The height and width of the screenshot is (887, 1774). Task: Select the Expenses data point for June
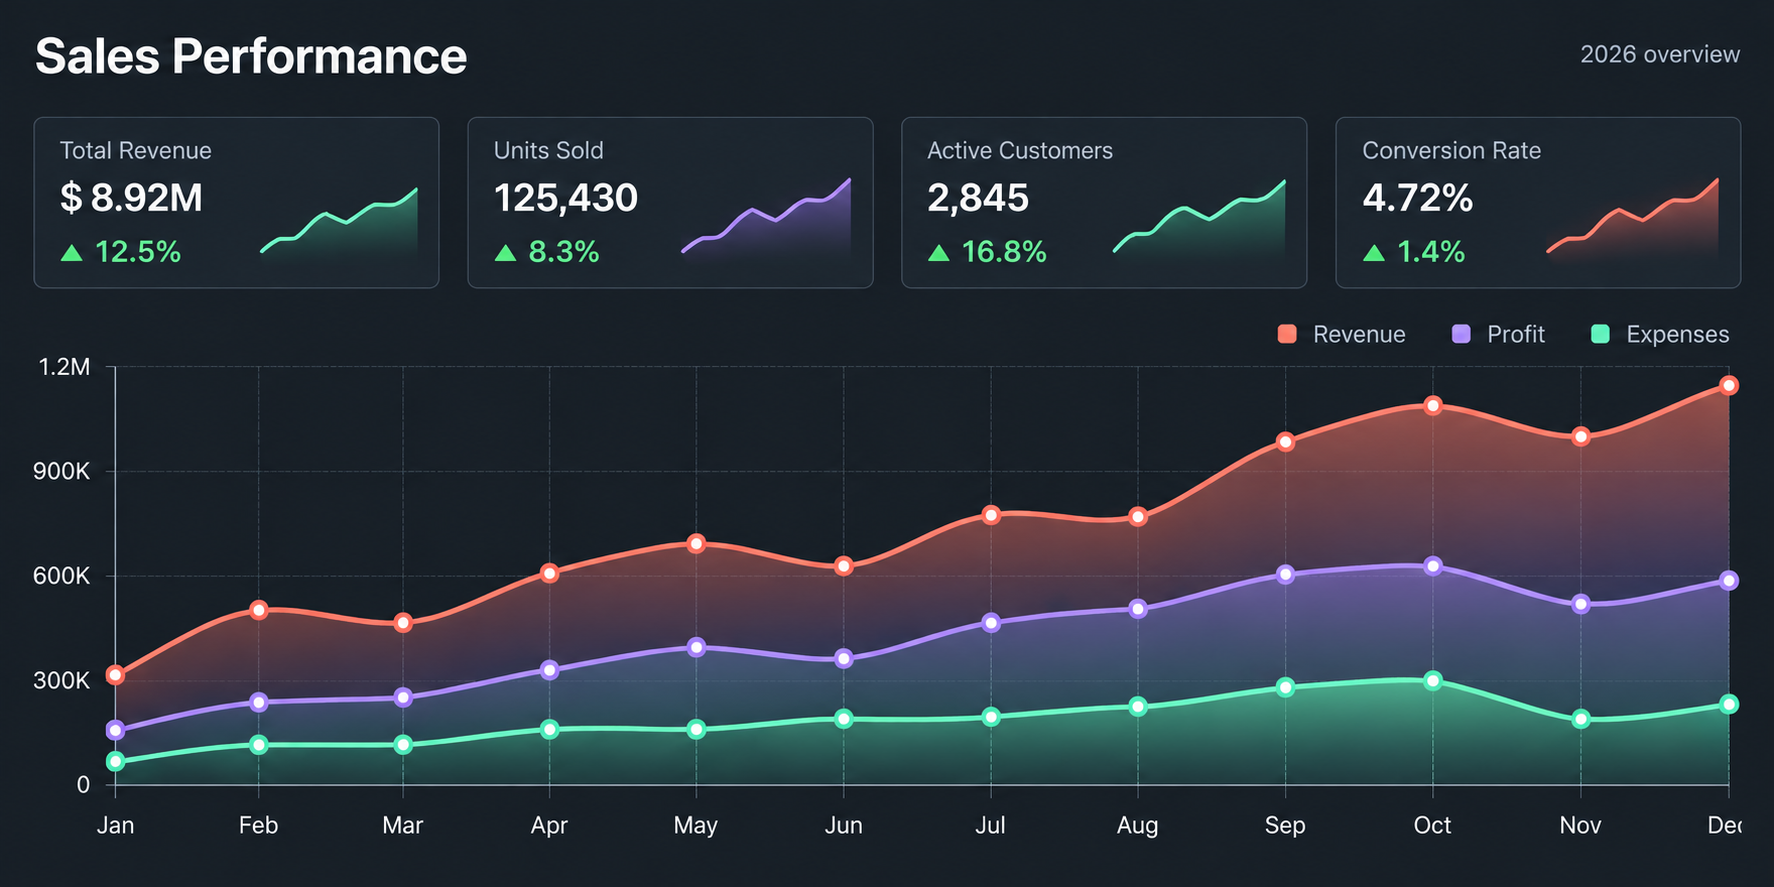[x=844, y=718]
